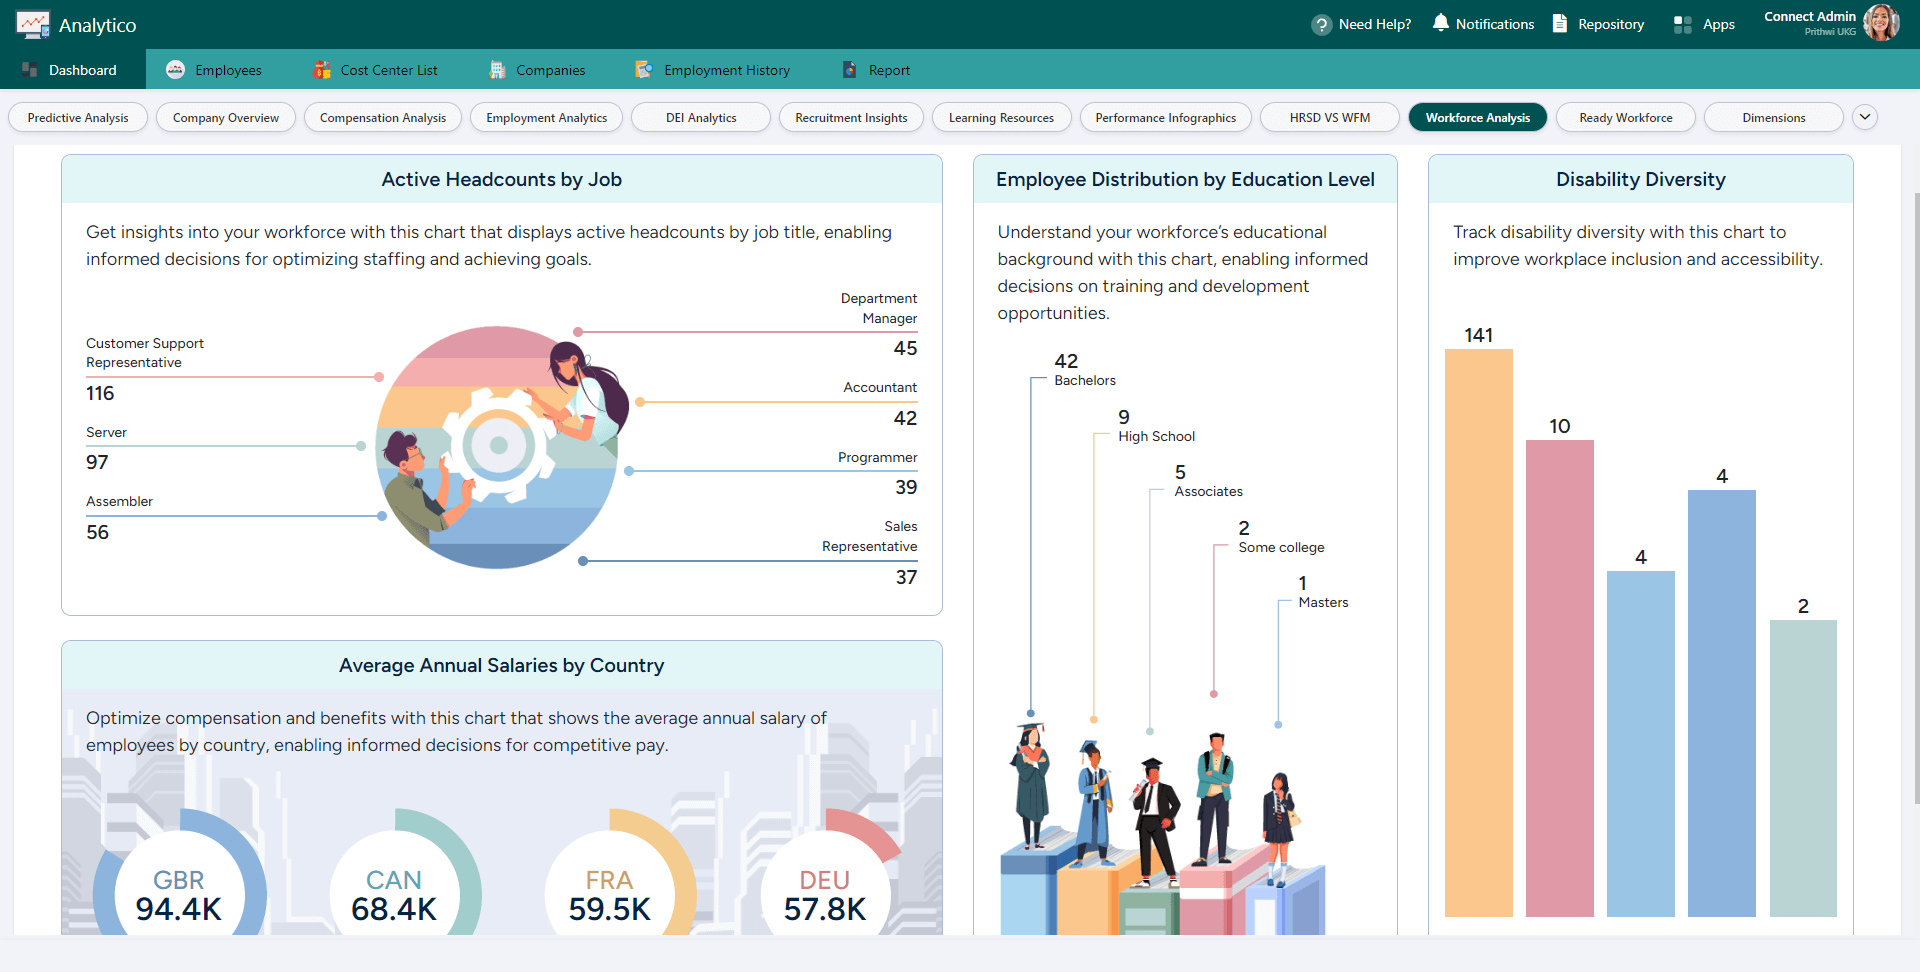Click the Predictive Analysis button
This screenshot has height=972, width=1920.
[77, 117]
